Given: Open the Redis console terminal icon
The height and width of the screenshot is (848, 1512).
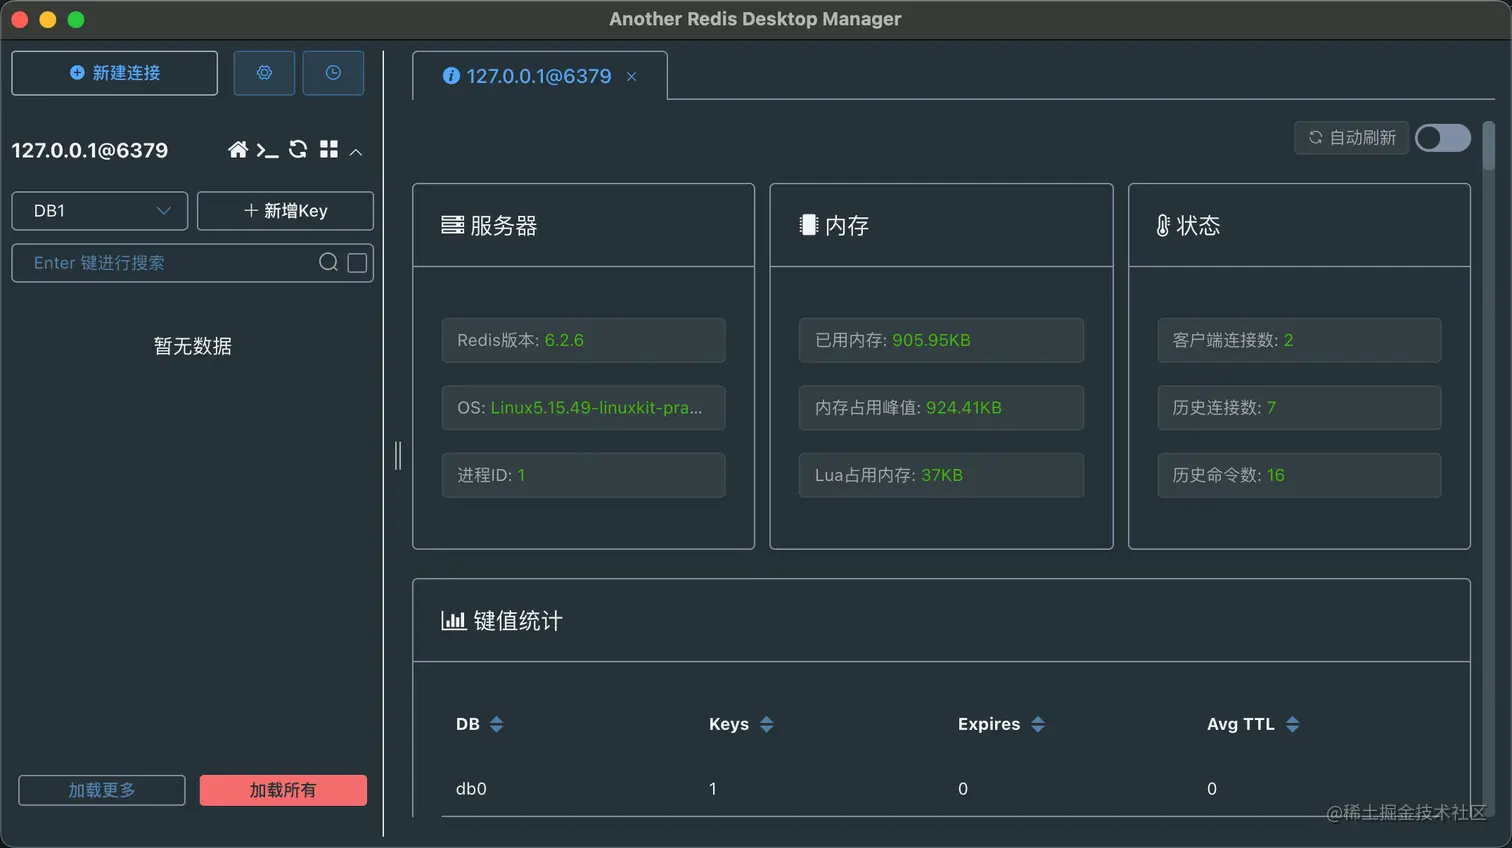Looking at the screenshot, I should 267,150.
